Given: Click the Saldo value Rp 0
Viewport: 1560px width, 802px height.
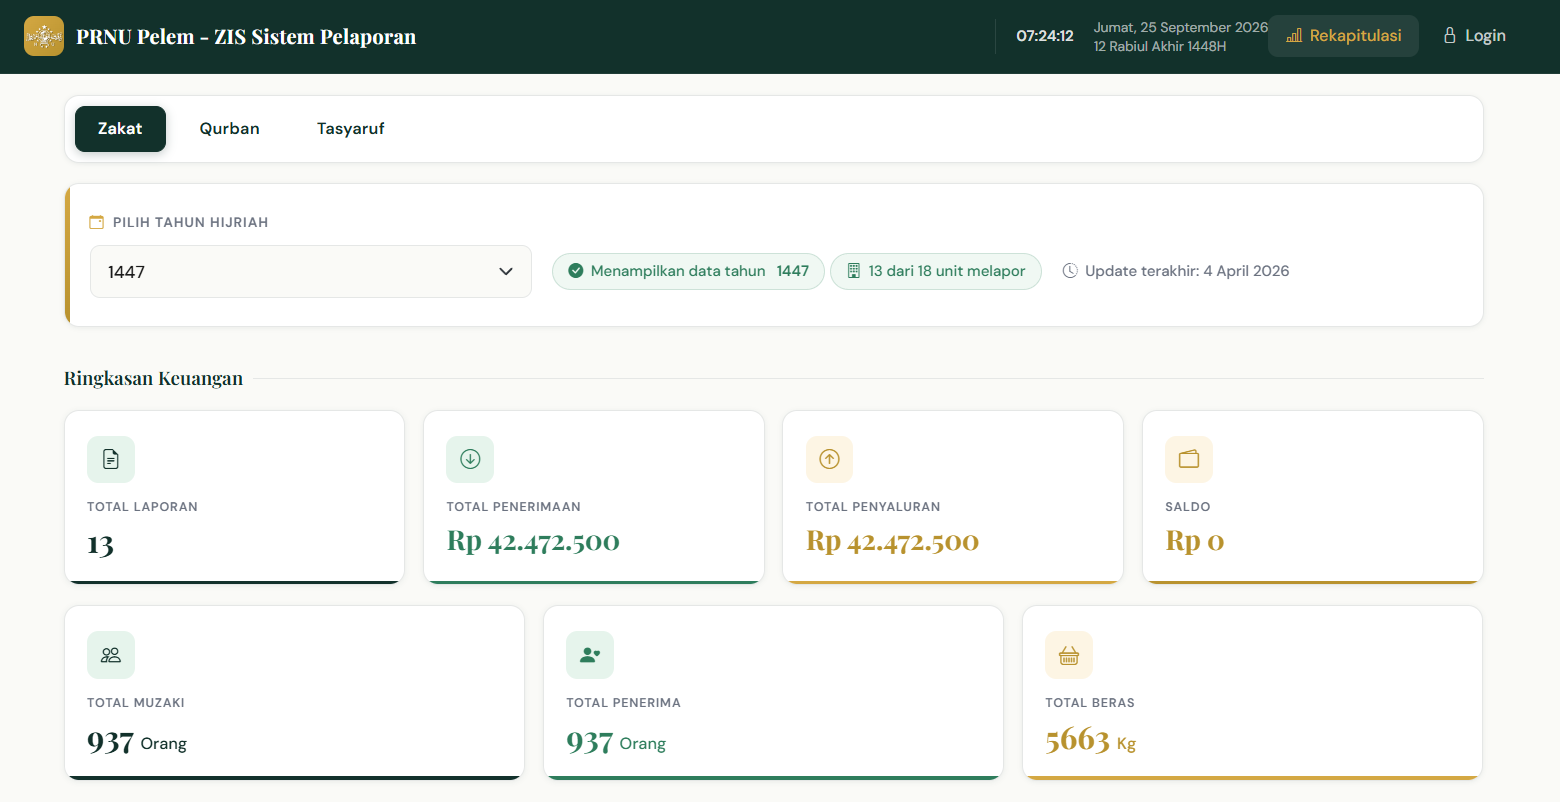Looking at the screenshot, I should pyautogui.click(x=1195, y=541).
